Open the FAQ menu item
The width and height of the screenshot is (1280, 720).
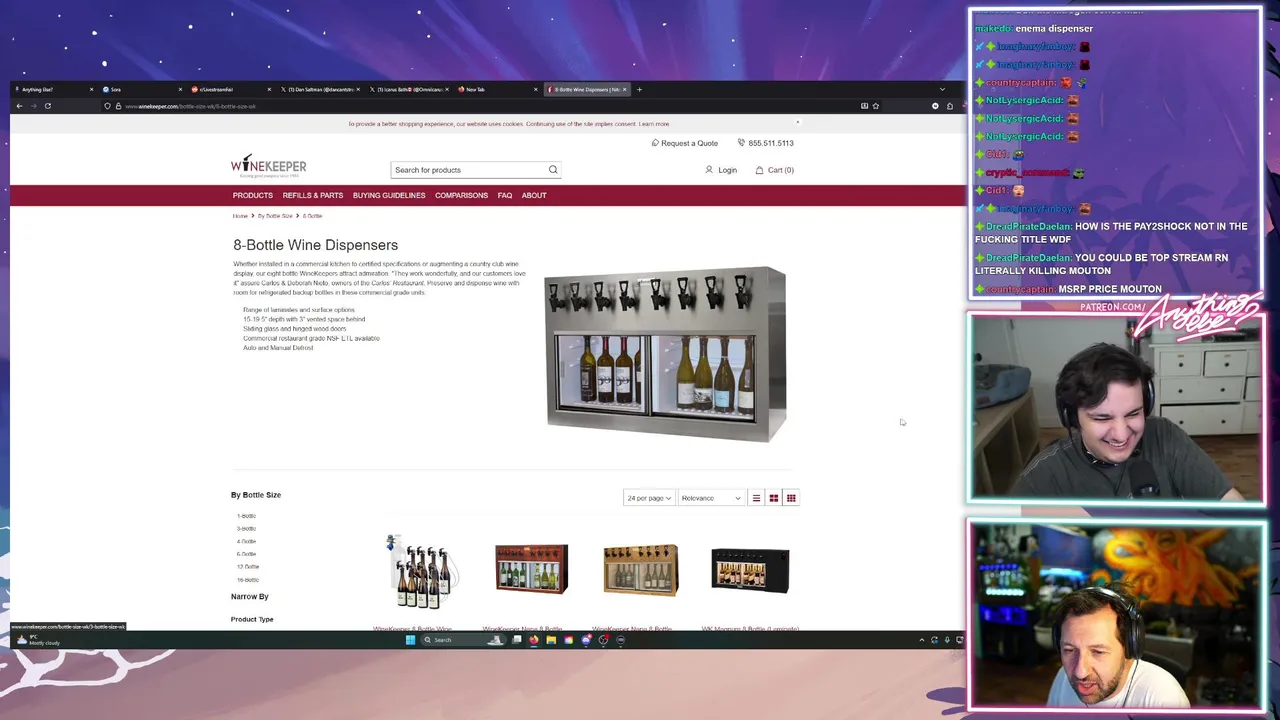505,196
